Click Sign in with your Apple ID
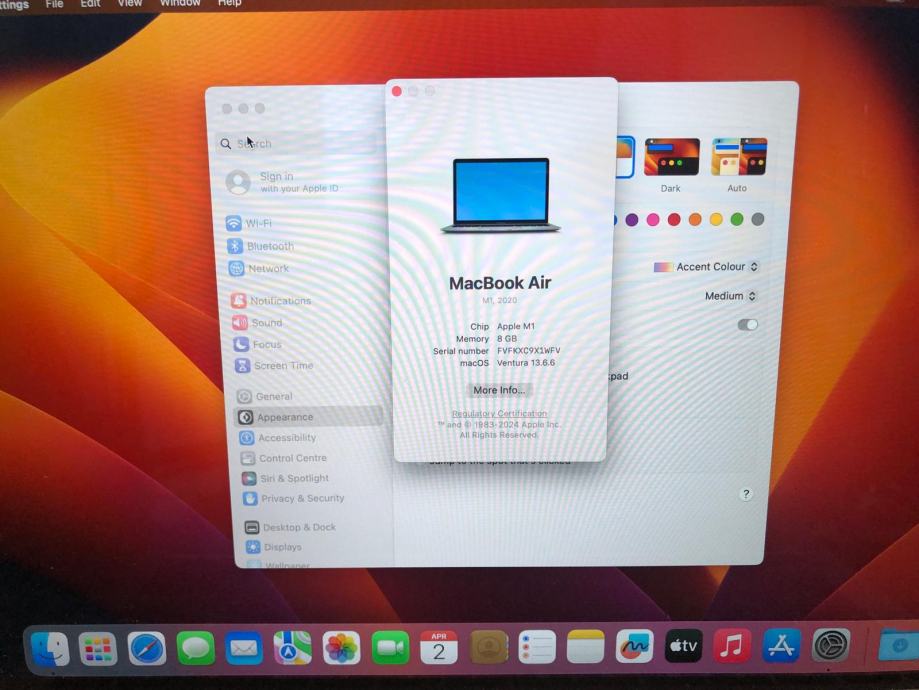Image resolution: width=919 pixels, height=690 pixels. coord(282,182)
